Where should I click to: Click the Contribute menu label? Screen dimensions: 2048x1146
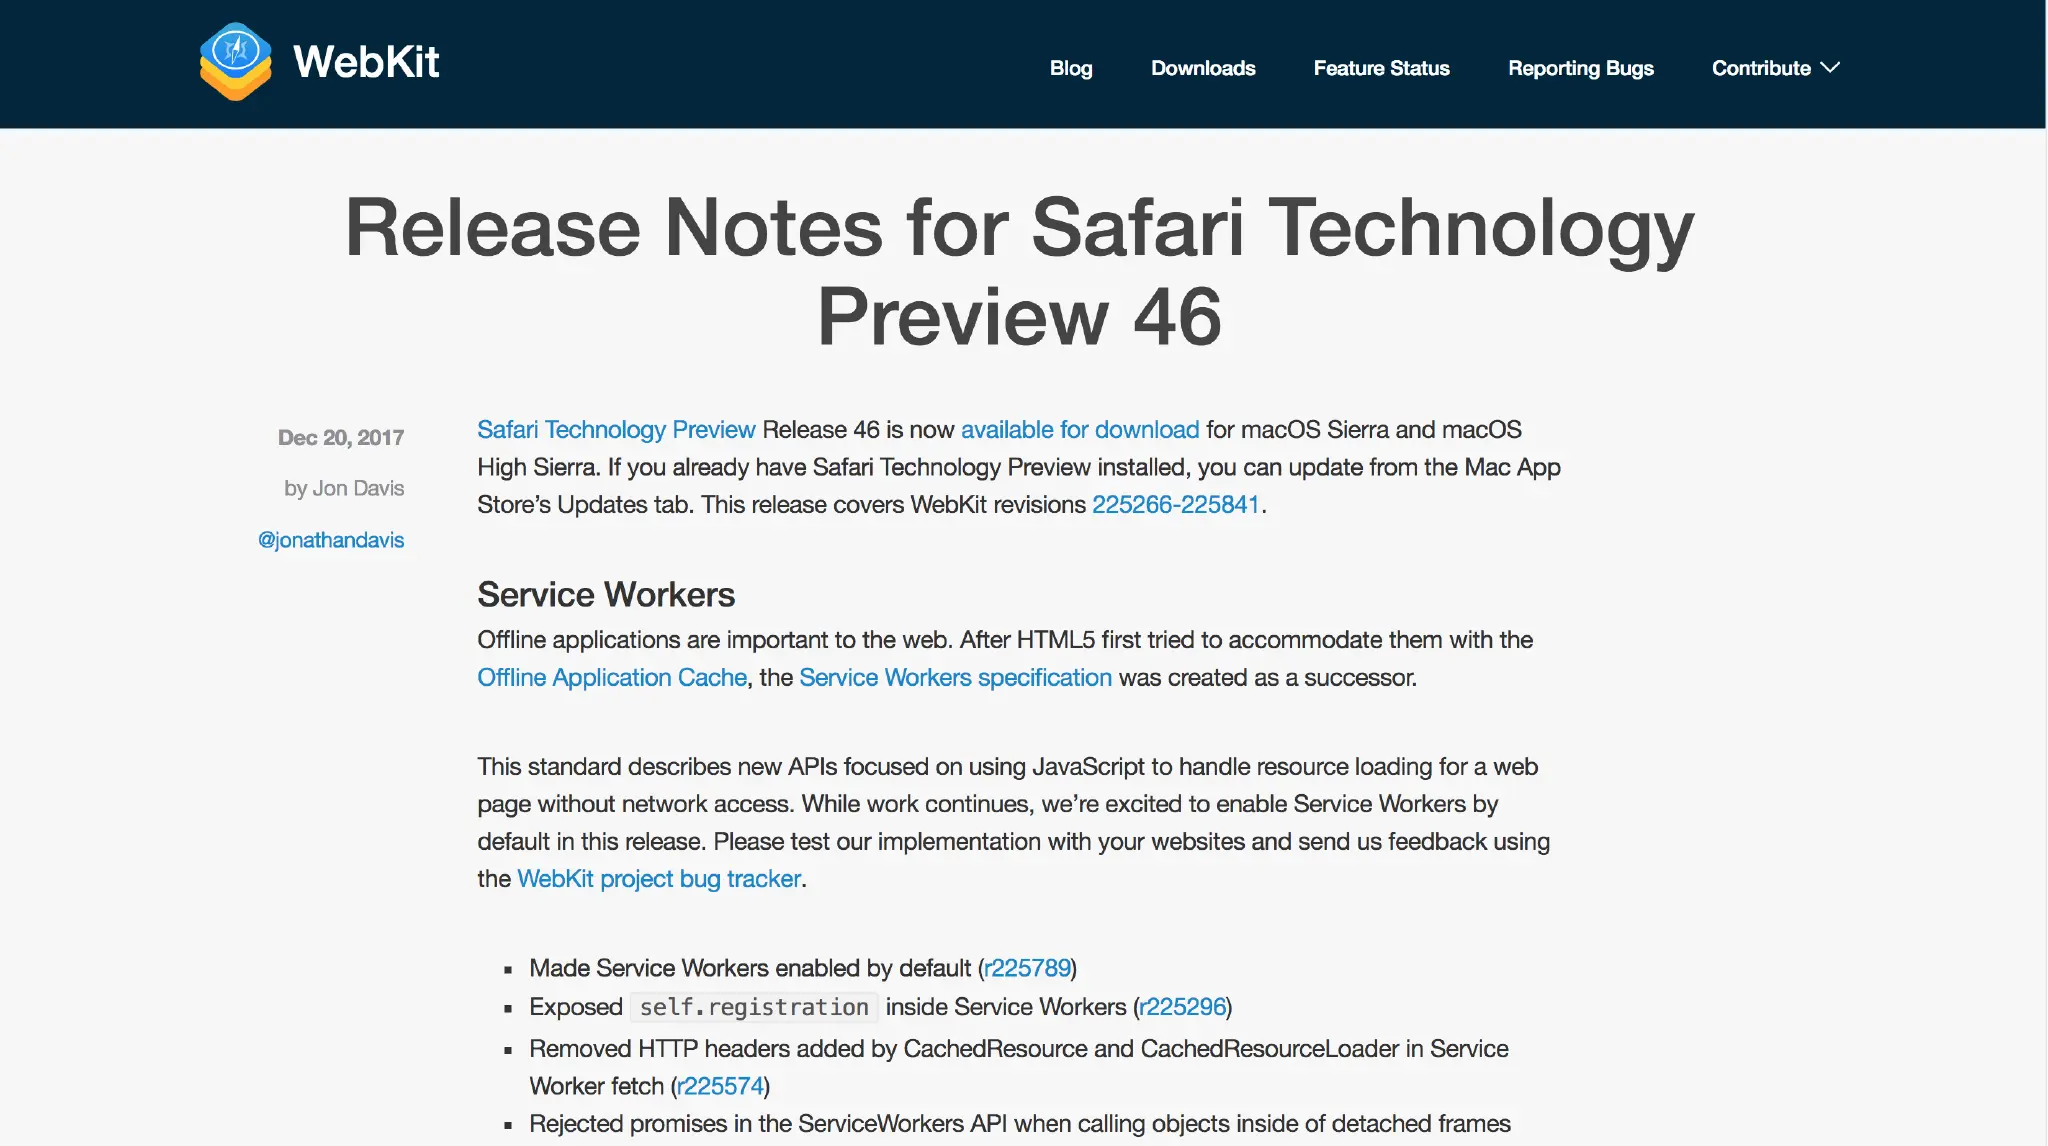point(1760,68)
